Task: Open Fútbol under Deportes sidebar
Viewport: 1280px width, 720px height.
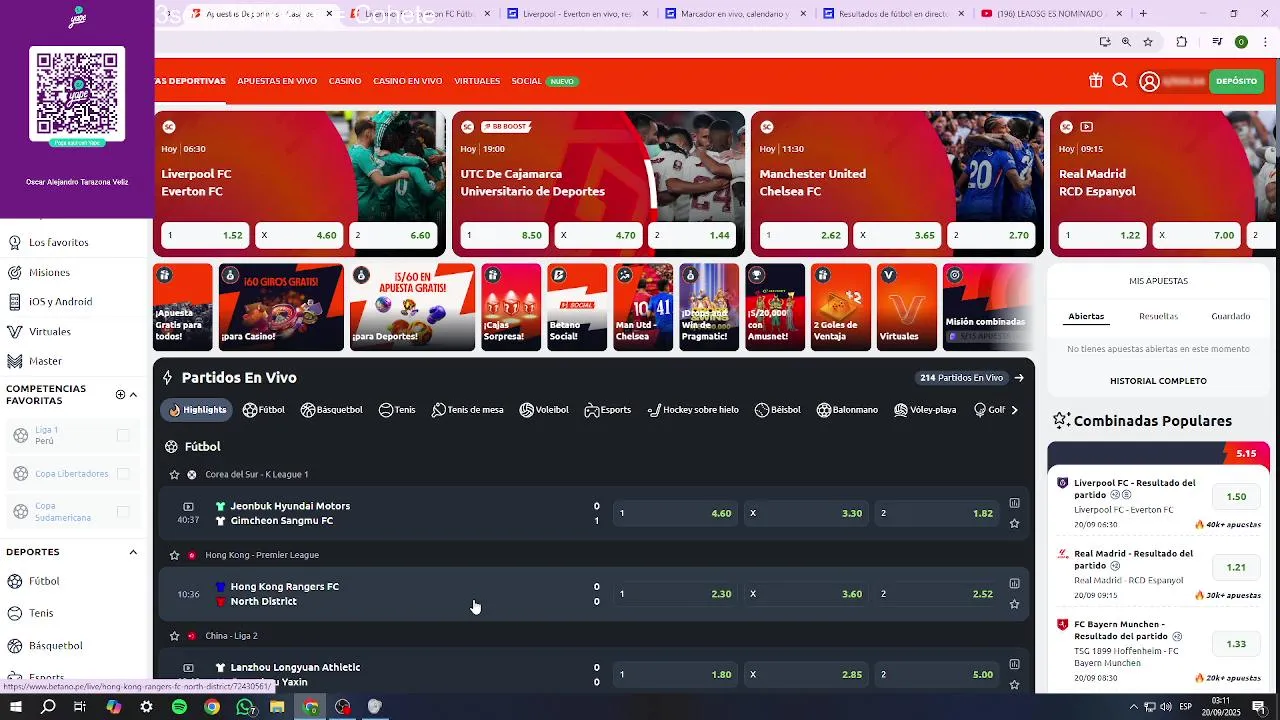Action: 44,581
